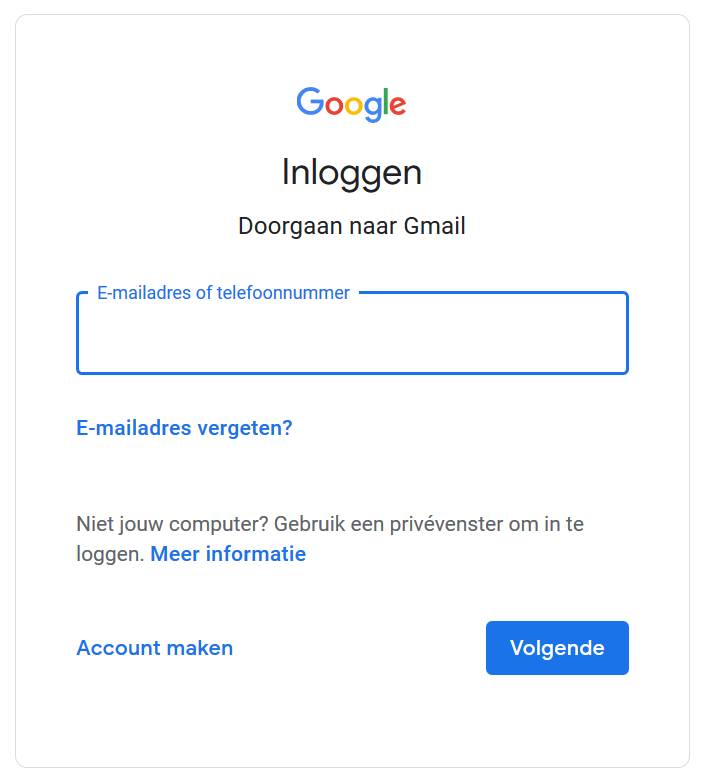
Task: Click the word 'Gebruik' in the notice
Action: click(x=310, y=524)
